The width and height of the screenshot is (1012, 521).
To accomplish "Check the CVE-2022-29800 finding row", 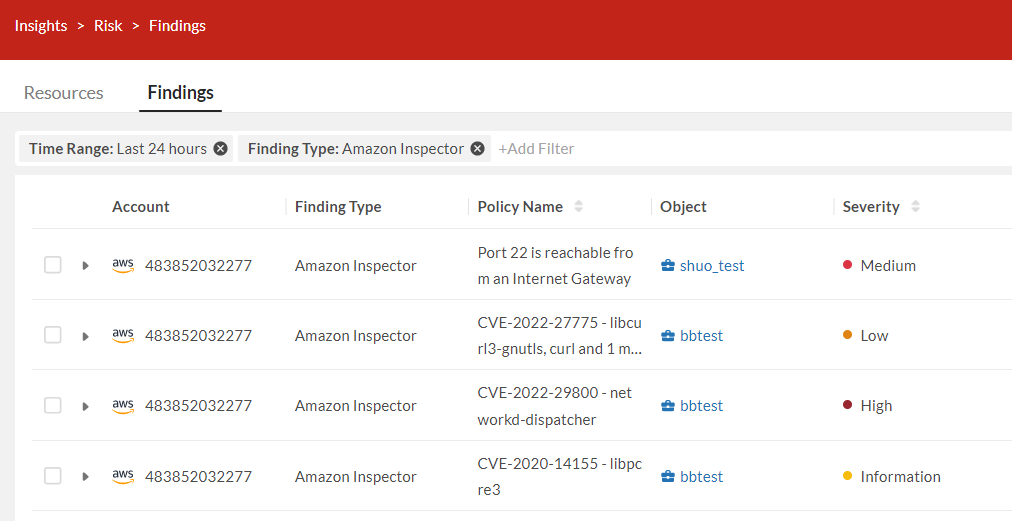I will pyautogui.click(x=53, y=405).
